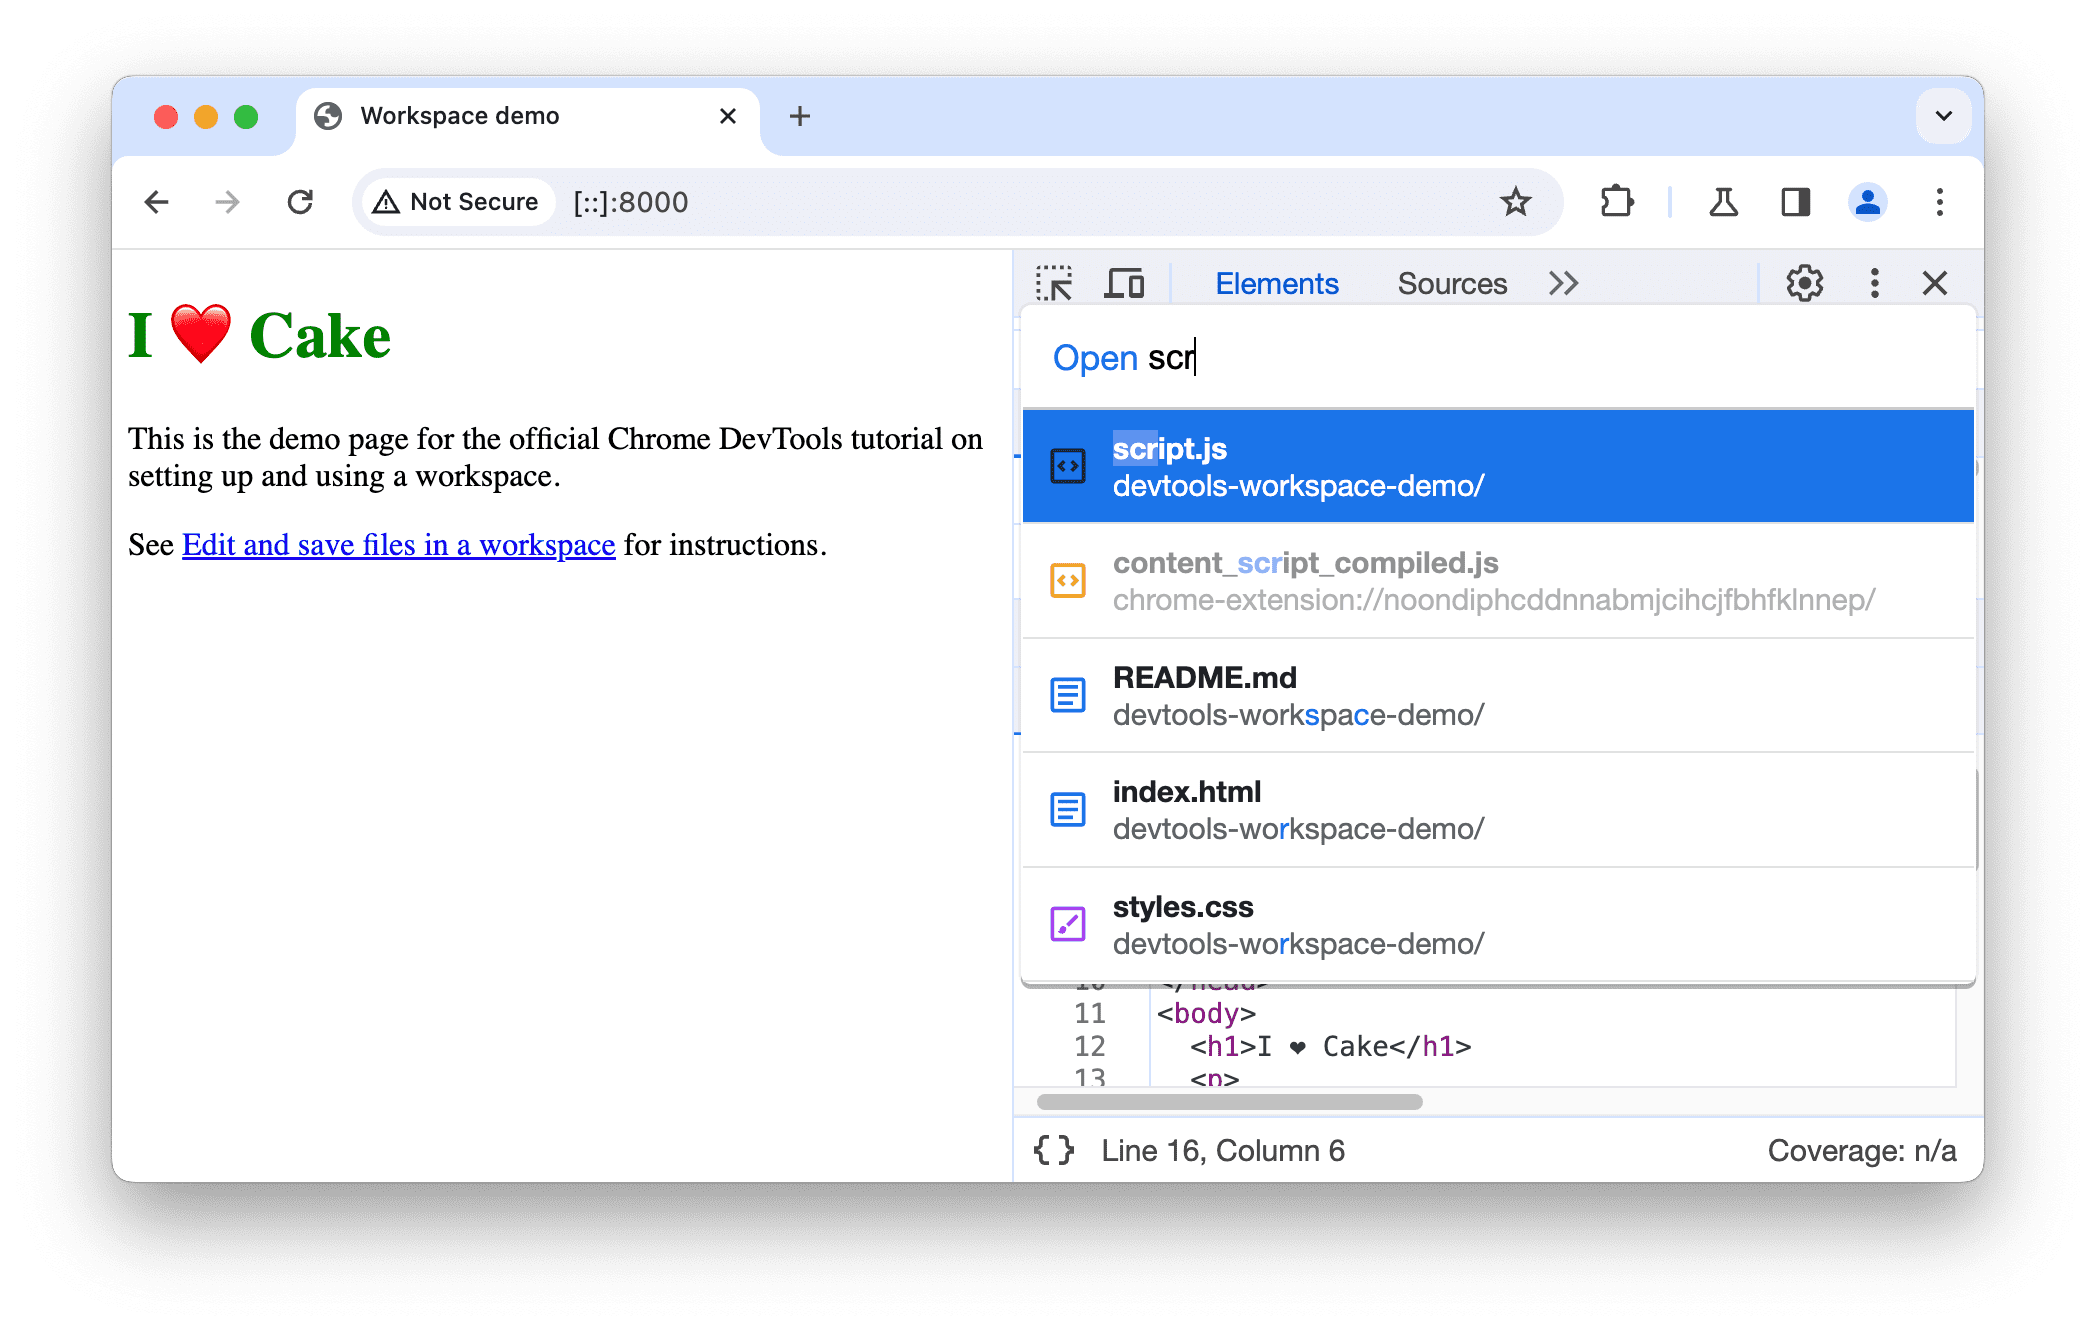Click the Elements panel inspector icon

(x=1059, y=281)
